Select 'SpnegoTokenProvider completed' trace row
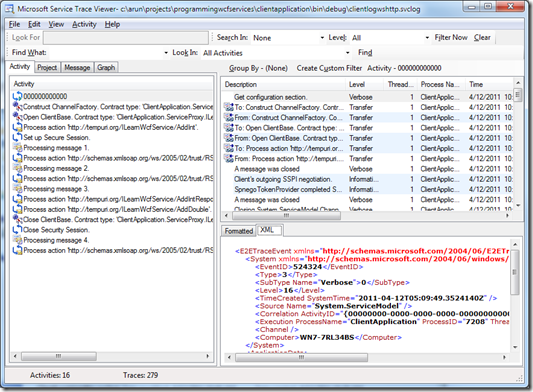The height and width of the screenshot is (392, 533). coord(367,189)
